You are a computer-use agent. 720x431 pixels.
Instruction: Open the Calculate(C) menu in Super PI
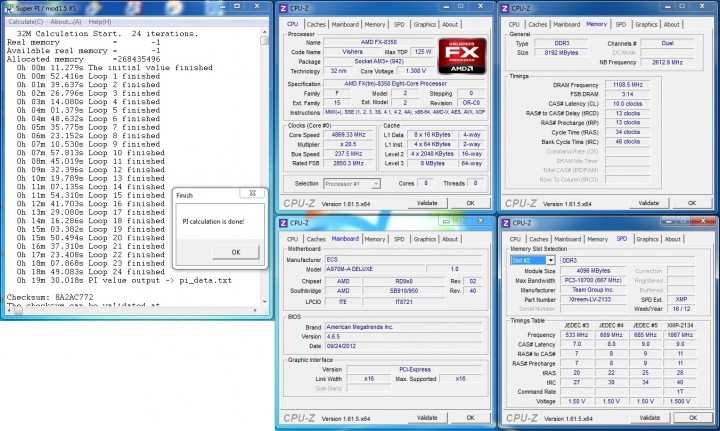(26, 22)
